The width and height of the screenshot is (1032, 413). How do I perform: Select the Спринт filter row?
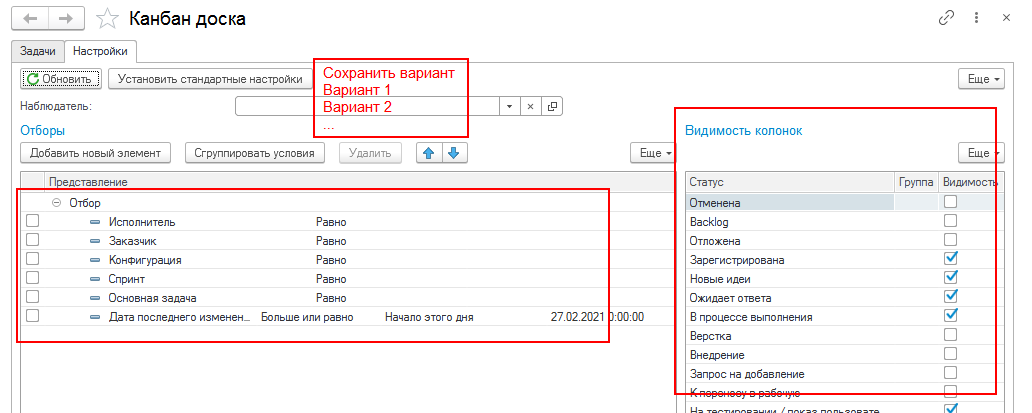point(349,279)
